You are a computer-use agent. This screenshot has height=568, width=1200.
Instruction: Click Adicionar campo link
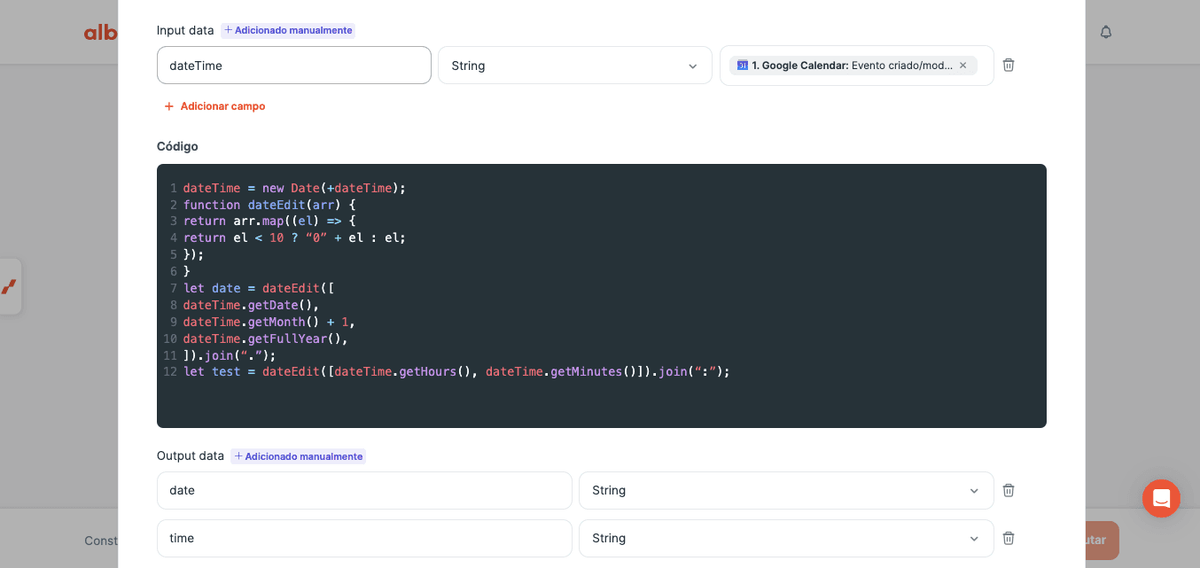pyautogui.click(x=214, y=106)
